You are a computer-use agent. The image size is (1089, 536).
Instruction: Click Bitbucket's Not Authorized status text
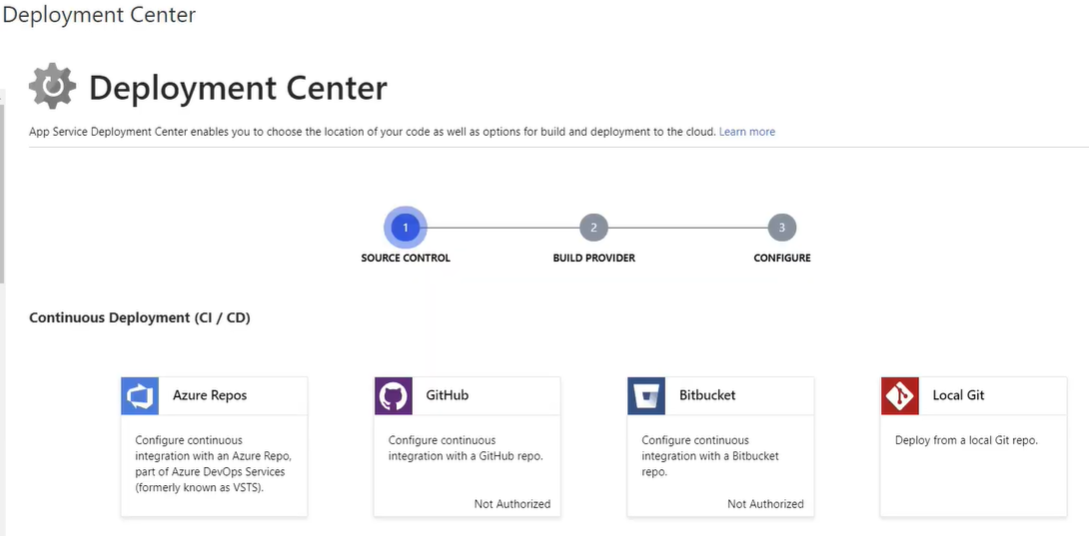pos(765,504)
